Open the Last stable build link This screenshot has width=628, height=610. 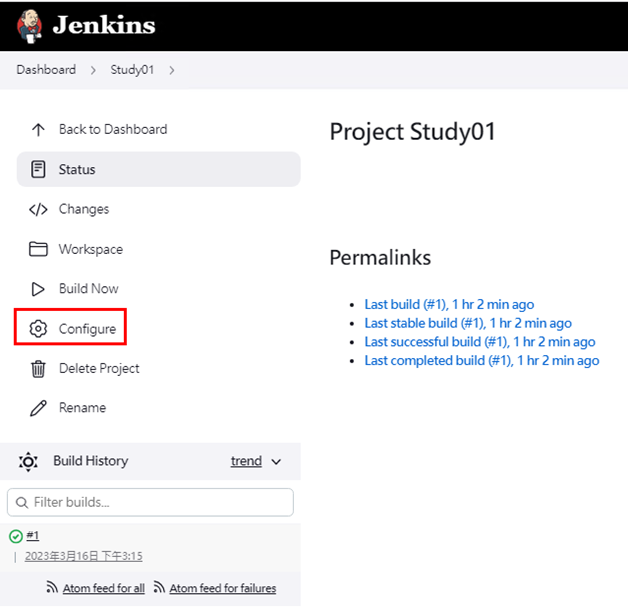click(468, 323)
